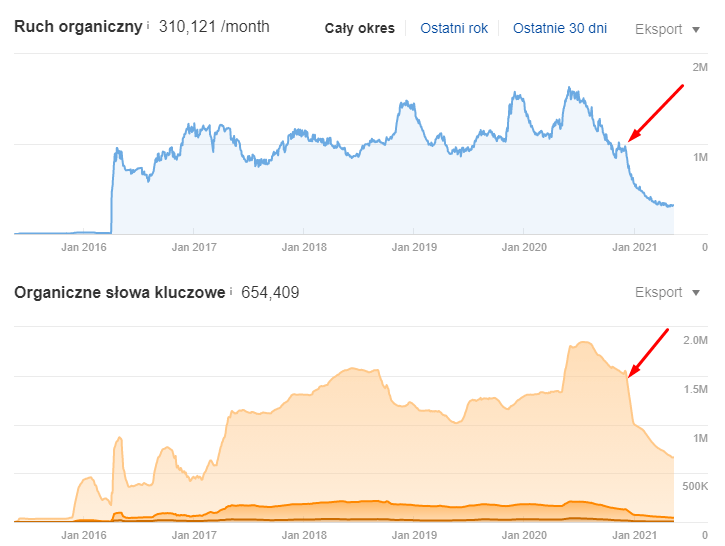Image resolution: width=725 pixels, height=546 pixels.
Task: Click the red arrow on the keywords chart
Action: [x=648, y=352]
